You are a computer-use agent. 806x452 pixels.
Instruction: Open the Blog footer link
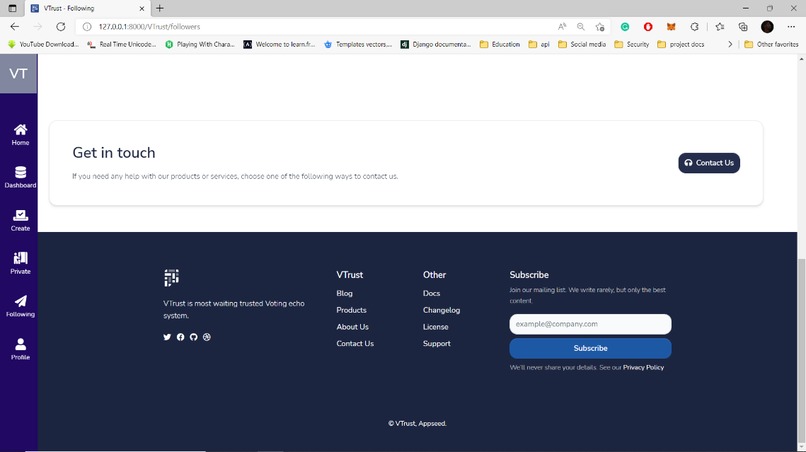click(344, 293)
